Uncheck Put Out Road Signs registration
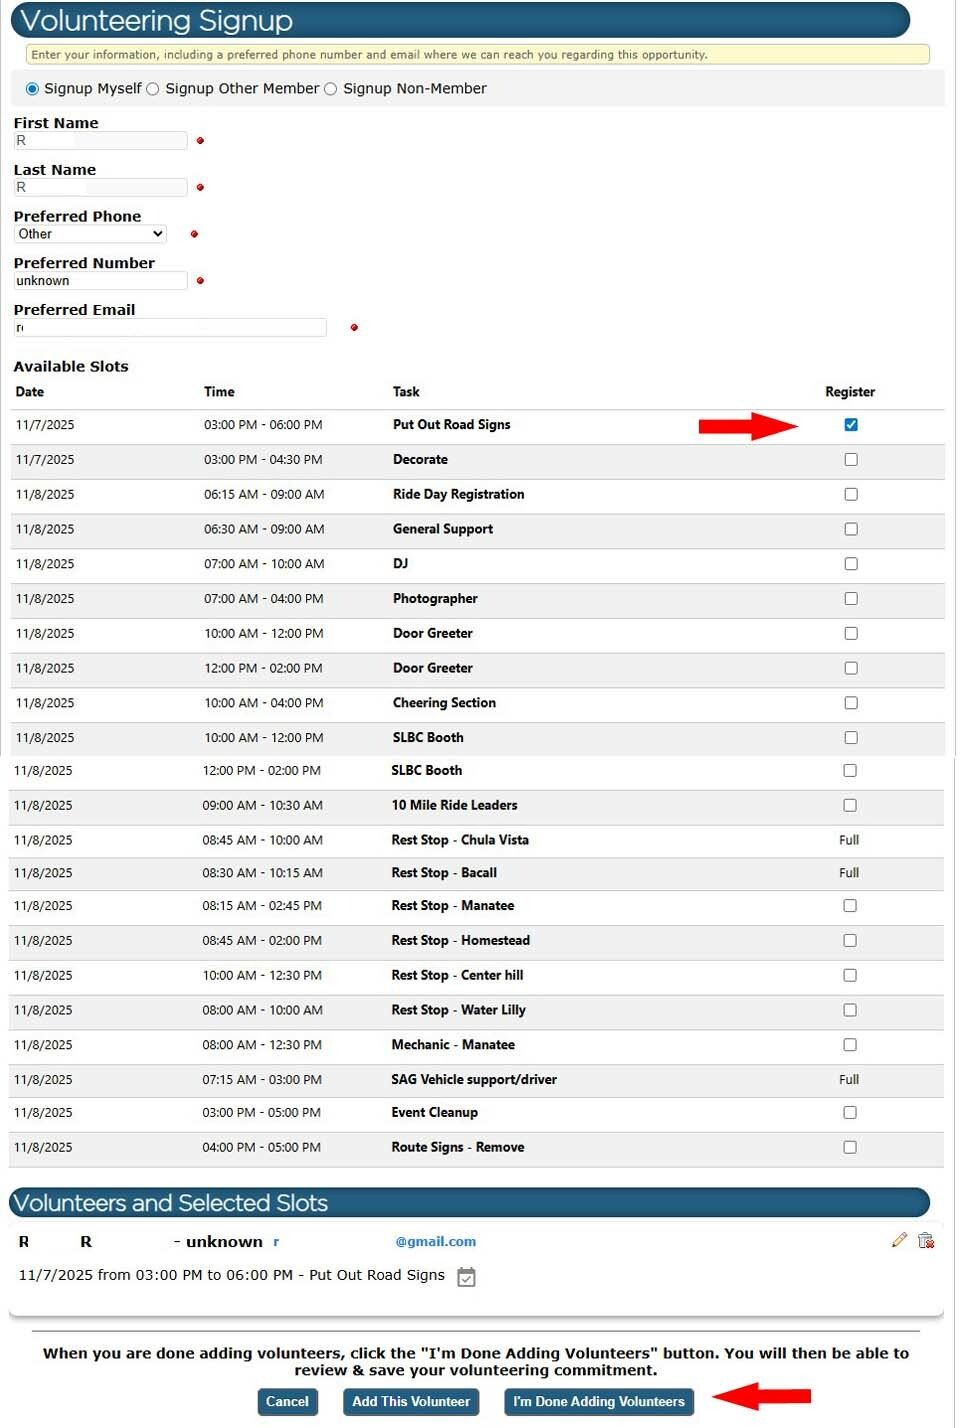 pos(851,425)
